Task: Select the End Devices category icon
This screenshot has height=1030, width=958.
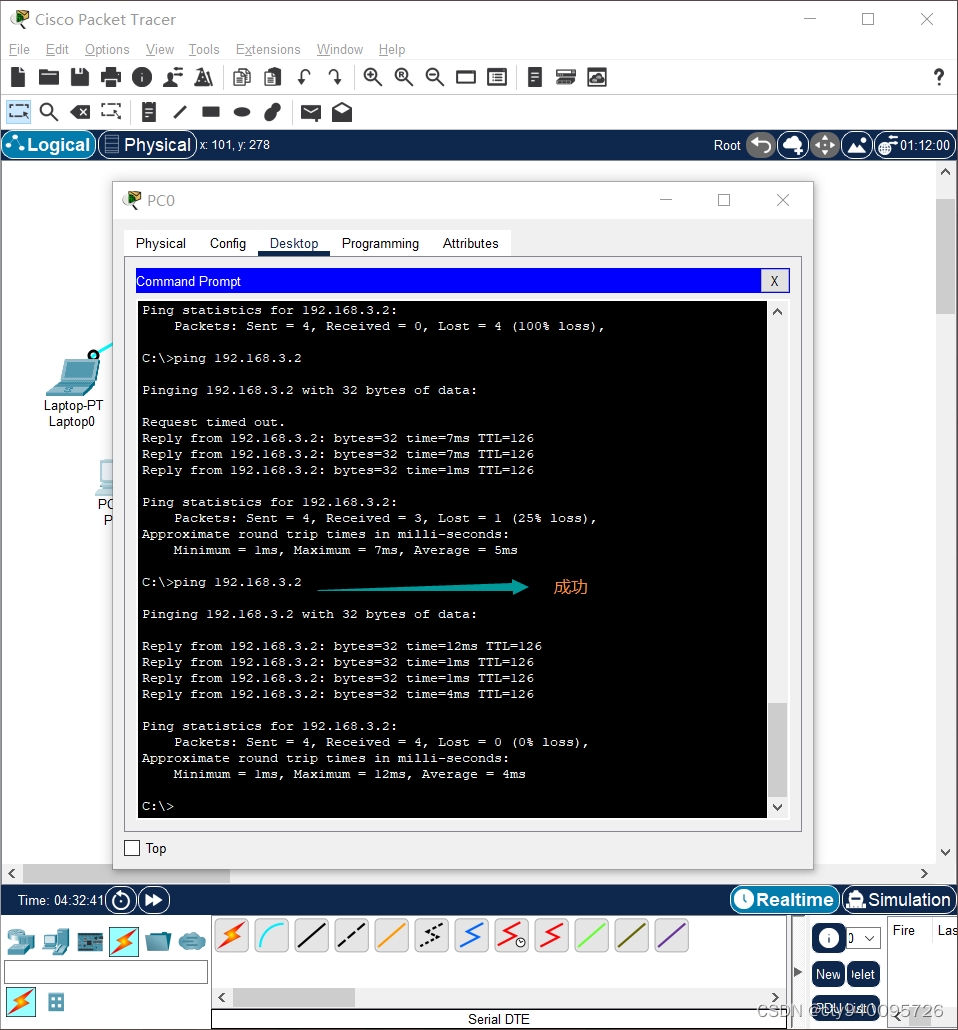Action: pos(56,942)
